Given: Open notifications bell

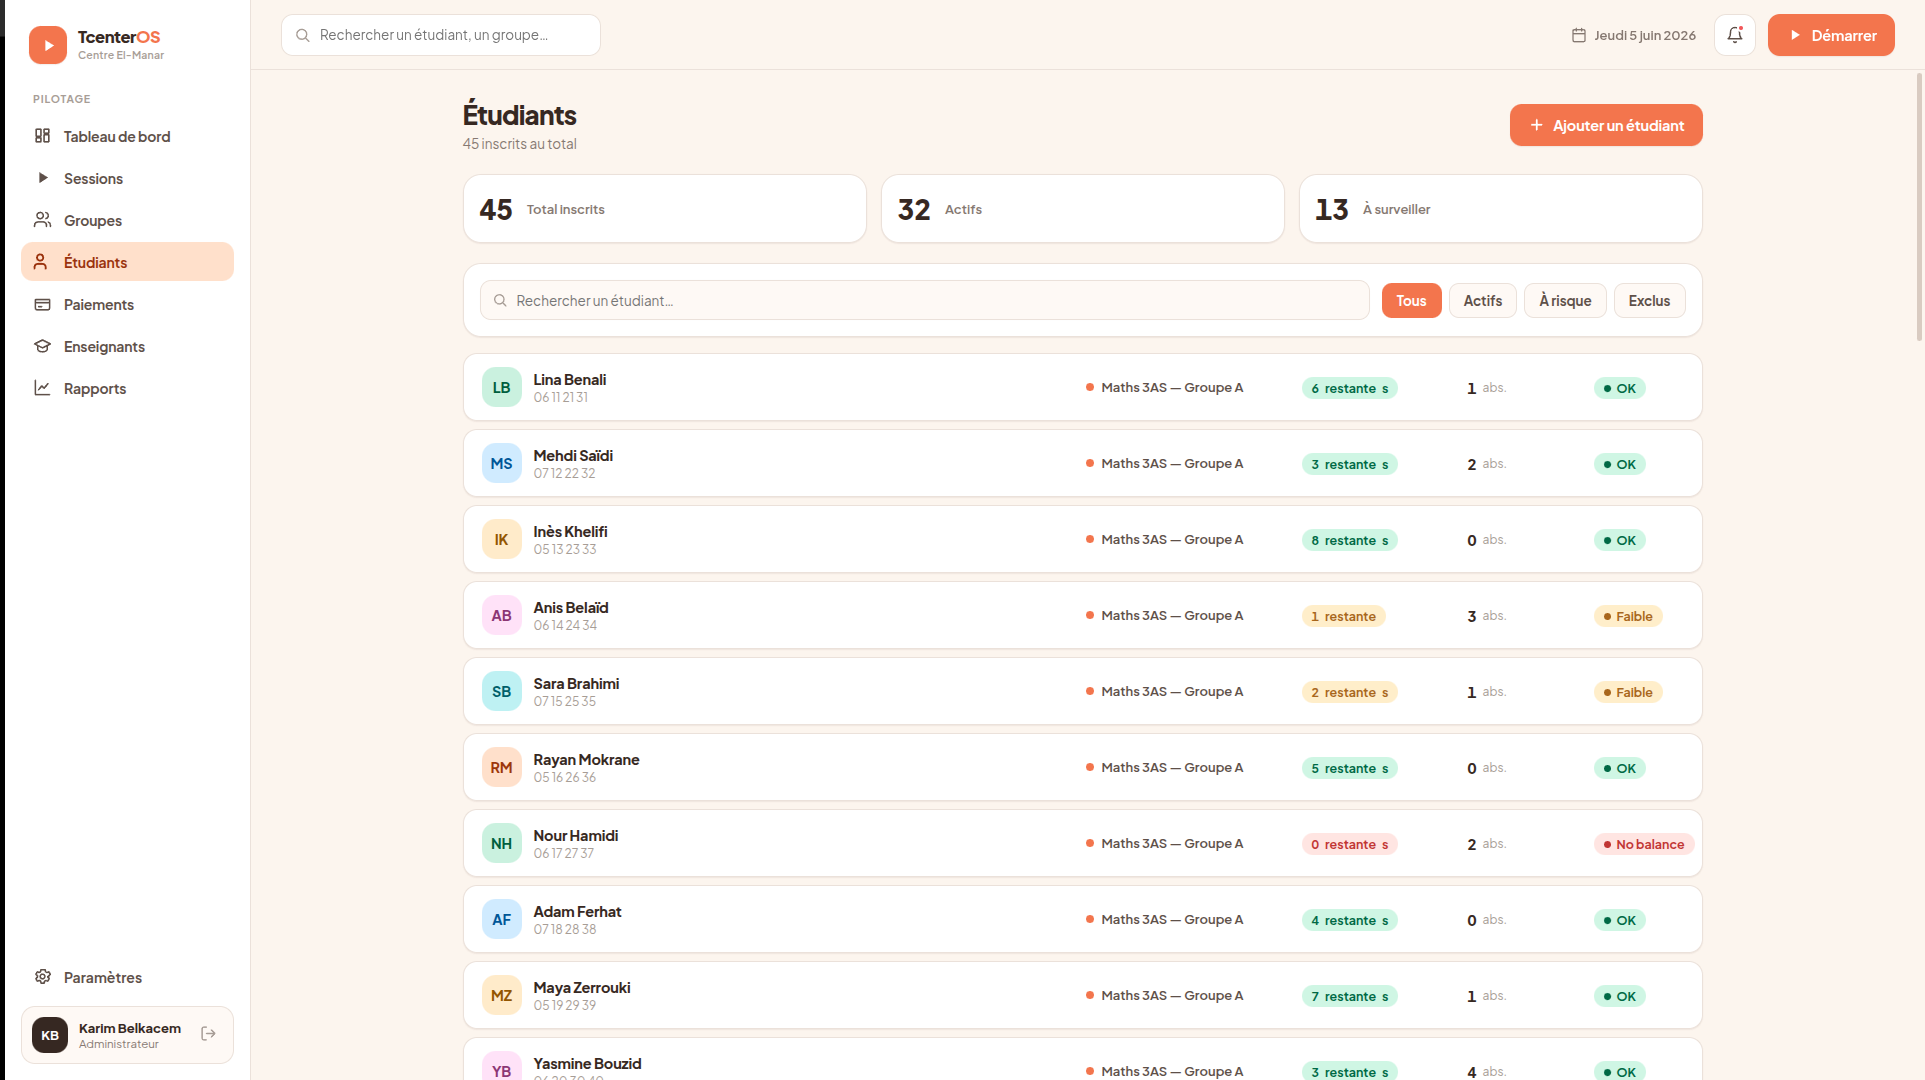Looking at the screenshot, I should (x=1735, y=35).
